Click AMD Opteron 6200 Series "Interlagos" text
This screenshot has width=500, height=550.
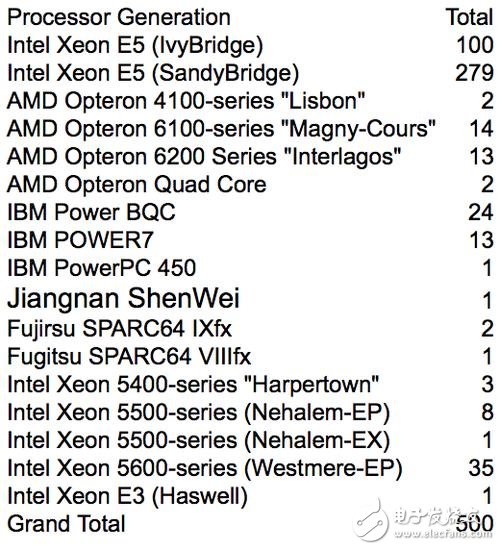tap(204, 156)
